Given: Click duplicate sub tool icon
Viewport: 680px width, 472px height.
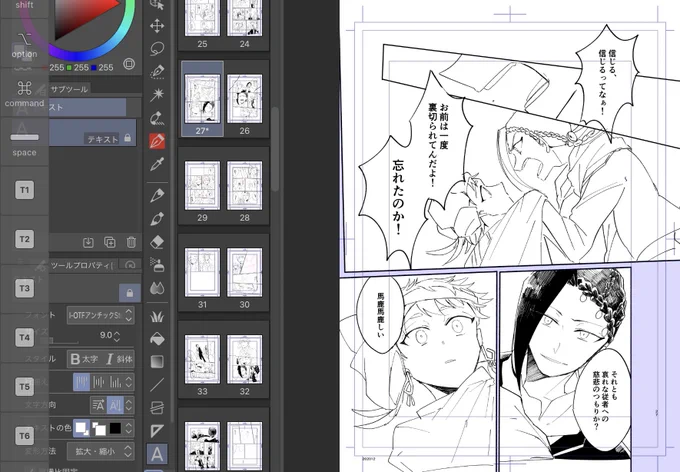Looking at the screenshot, I should tap(110, 242).
